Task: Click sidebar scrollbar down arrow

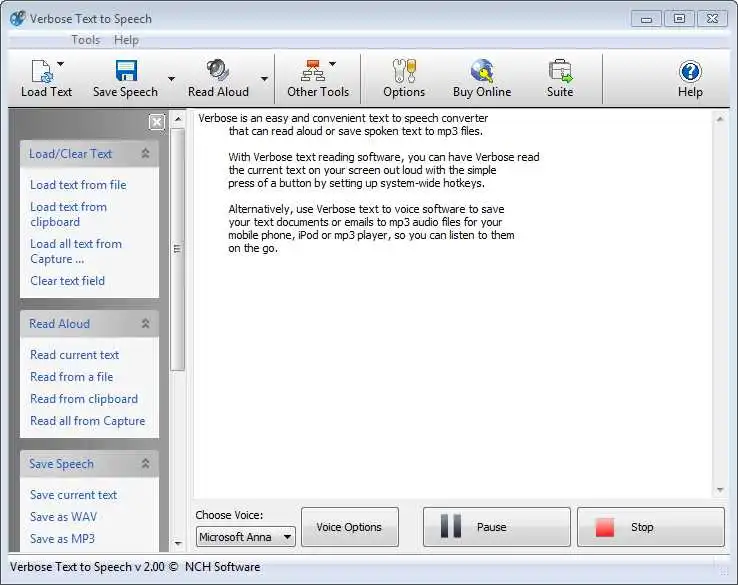Action: pyautogui.click(x=178, y=544)
